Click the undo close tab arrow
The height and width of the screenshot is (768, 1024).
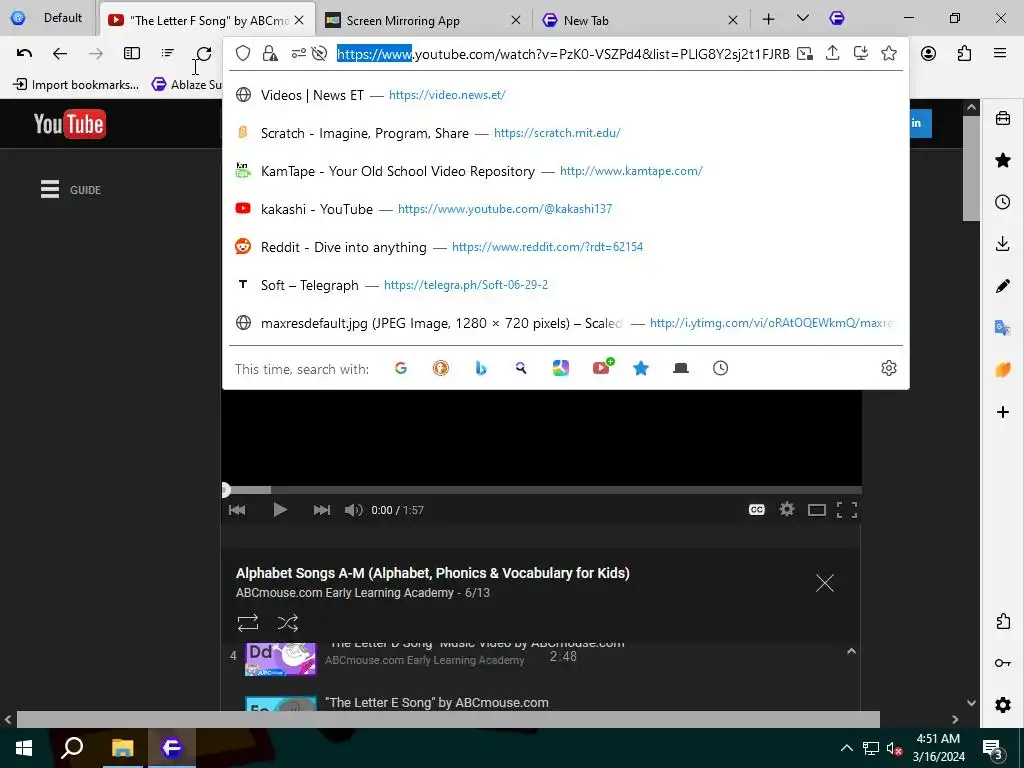click(24, 54)
